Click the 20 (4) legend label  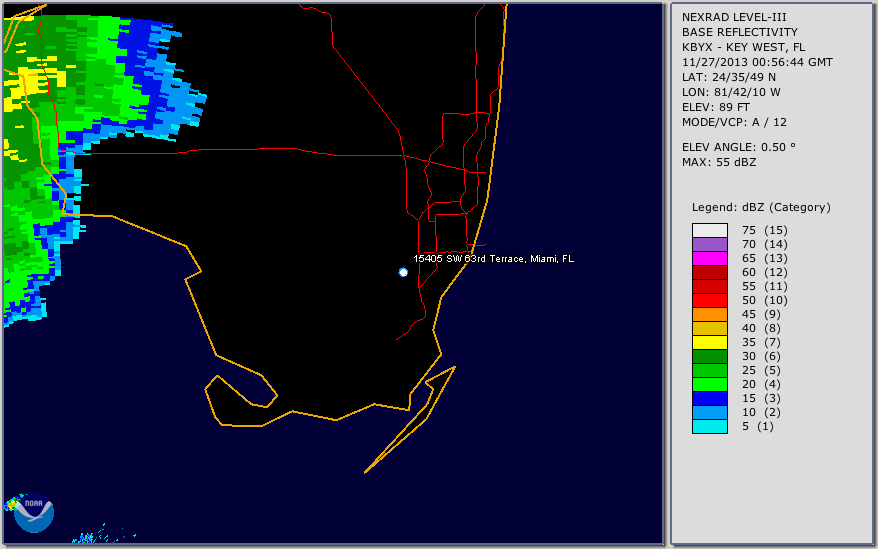761,384
